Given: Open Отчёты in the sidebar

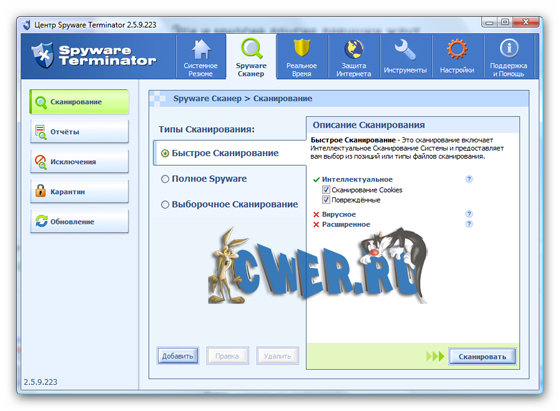Looking at the screenshot, I should pos(79,132).
